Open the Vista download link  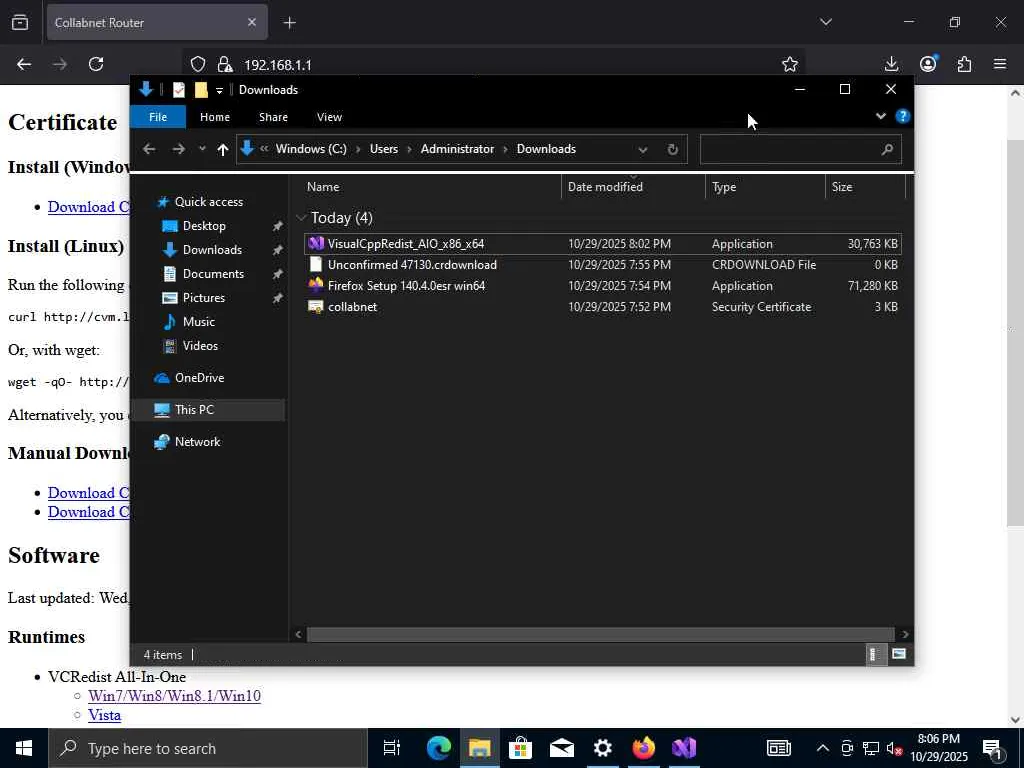point(104,715)
